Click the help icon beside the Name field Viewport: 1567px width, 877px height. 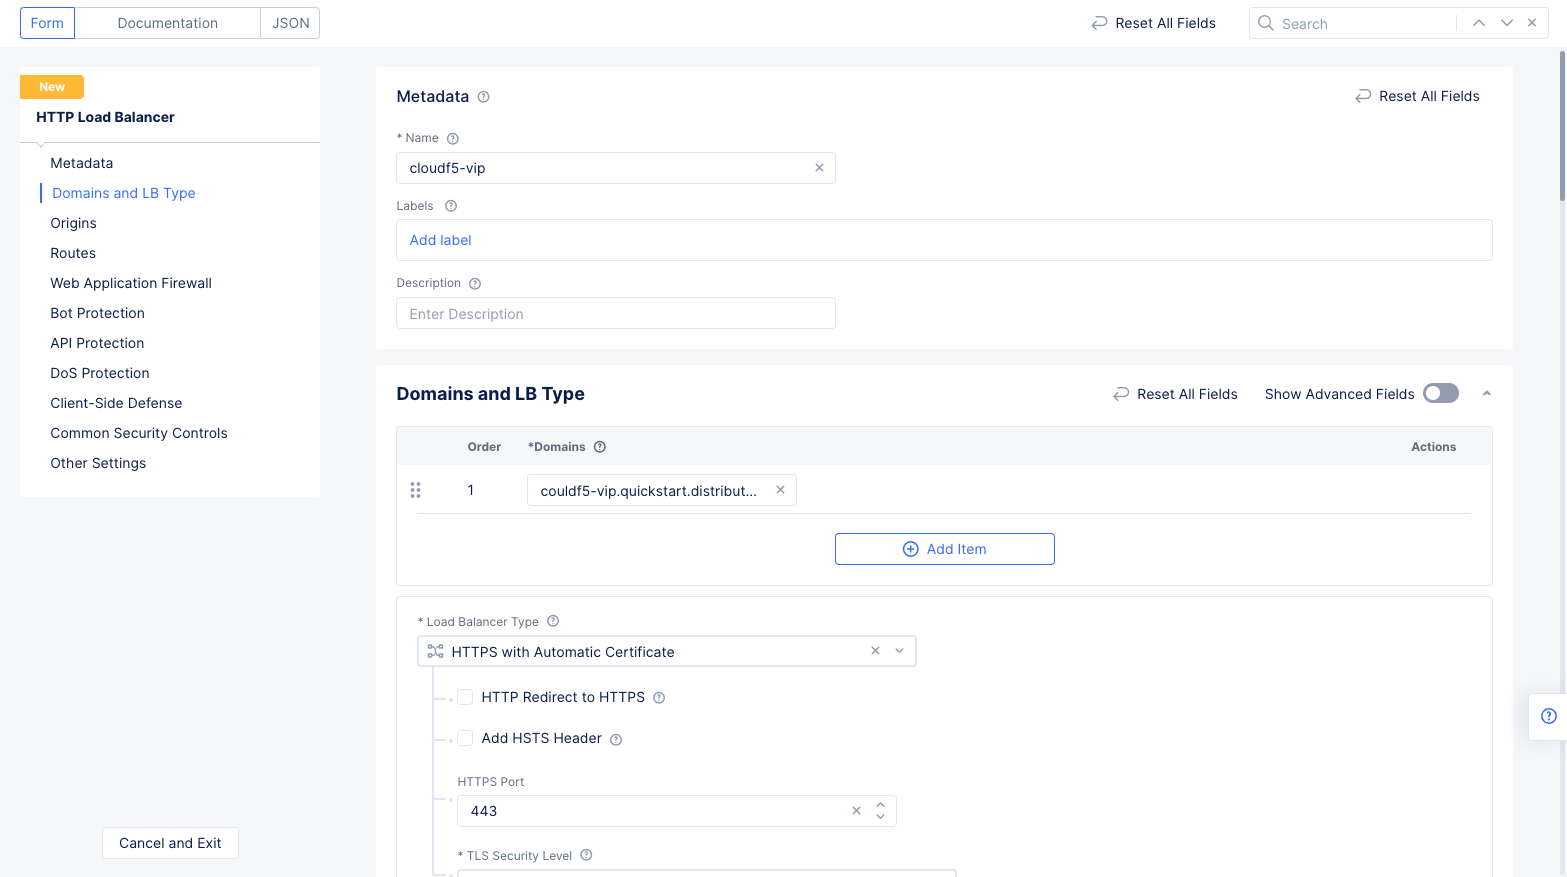tap(453, 138)
